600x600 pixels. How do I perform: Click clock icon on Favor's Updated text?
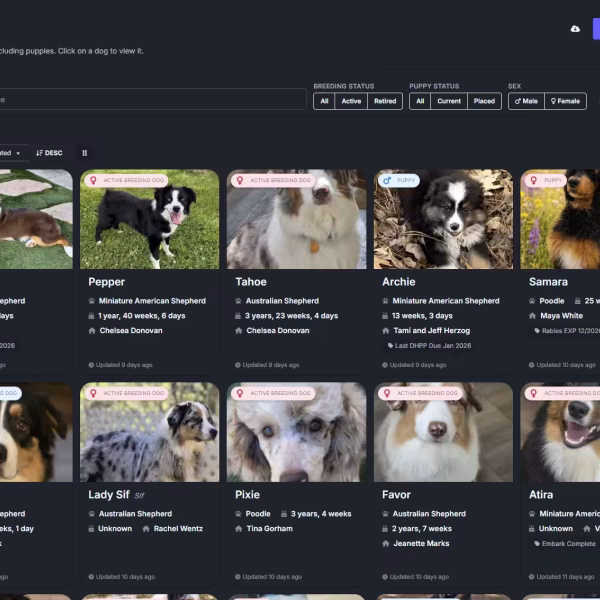pyautogui.click(x=385, y=577)
